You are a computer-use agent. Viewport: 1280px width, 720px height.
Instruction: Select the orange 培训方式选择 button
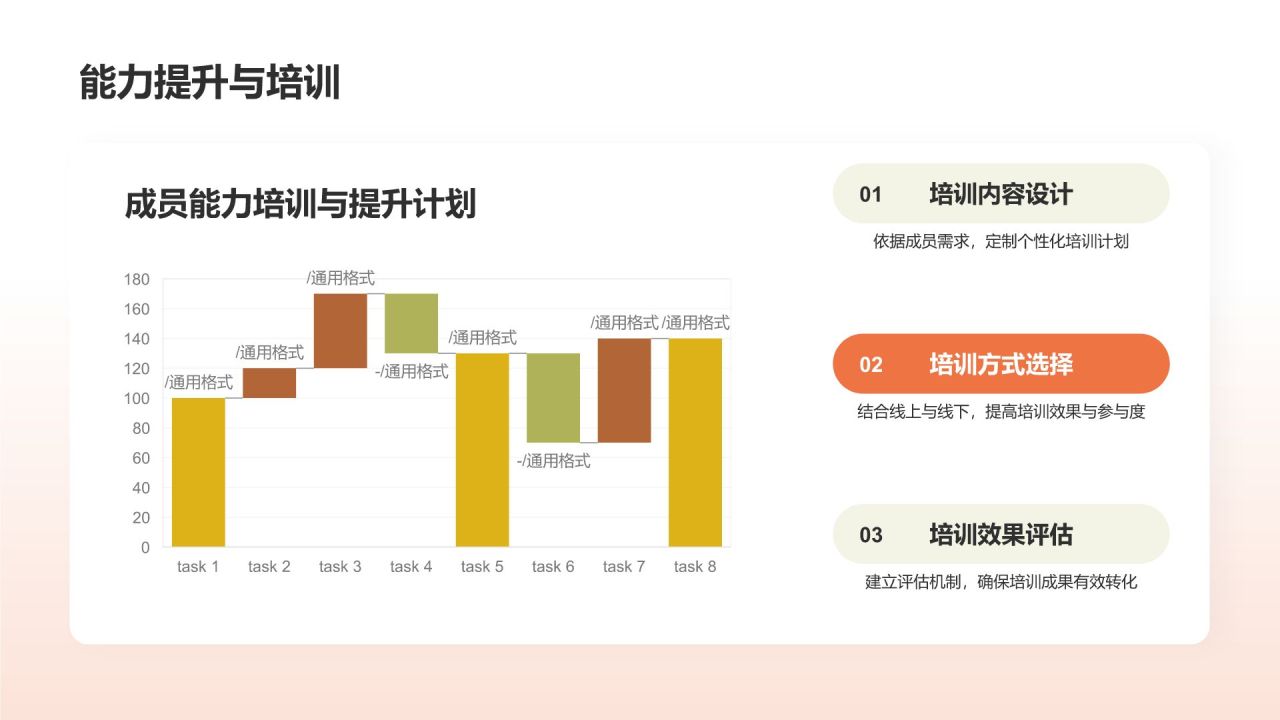coord(1000,364)
